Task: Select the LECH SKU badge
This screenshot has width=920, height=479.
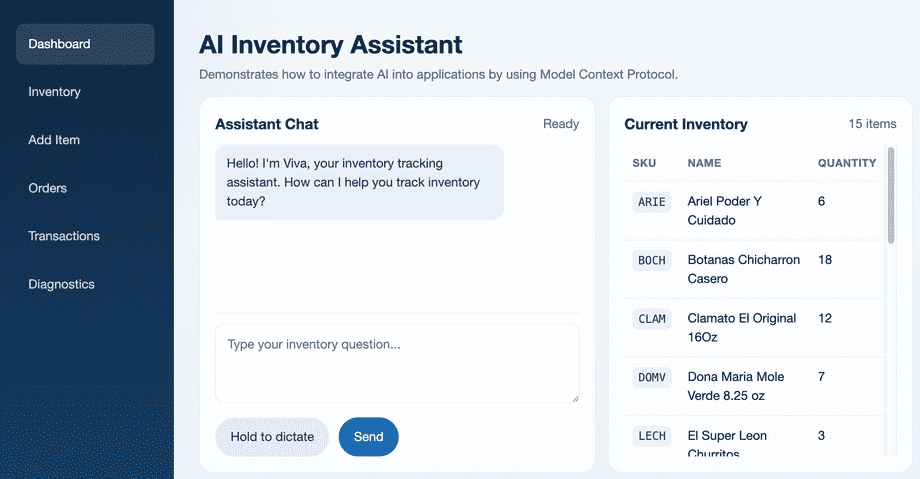Action: click(652, 436)
